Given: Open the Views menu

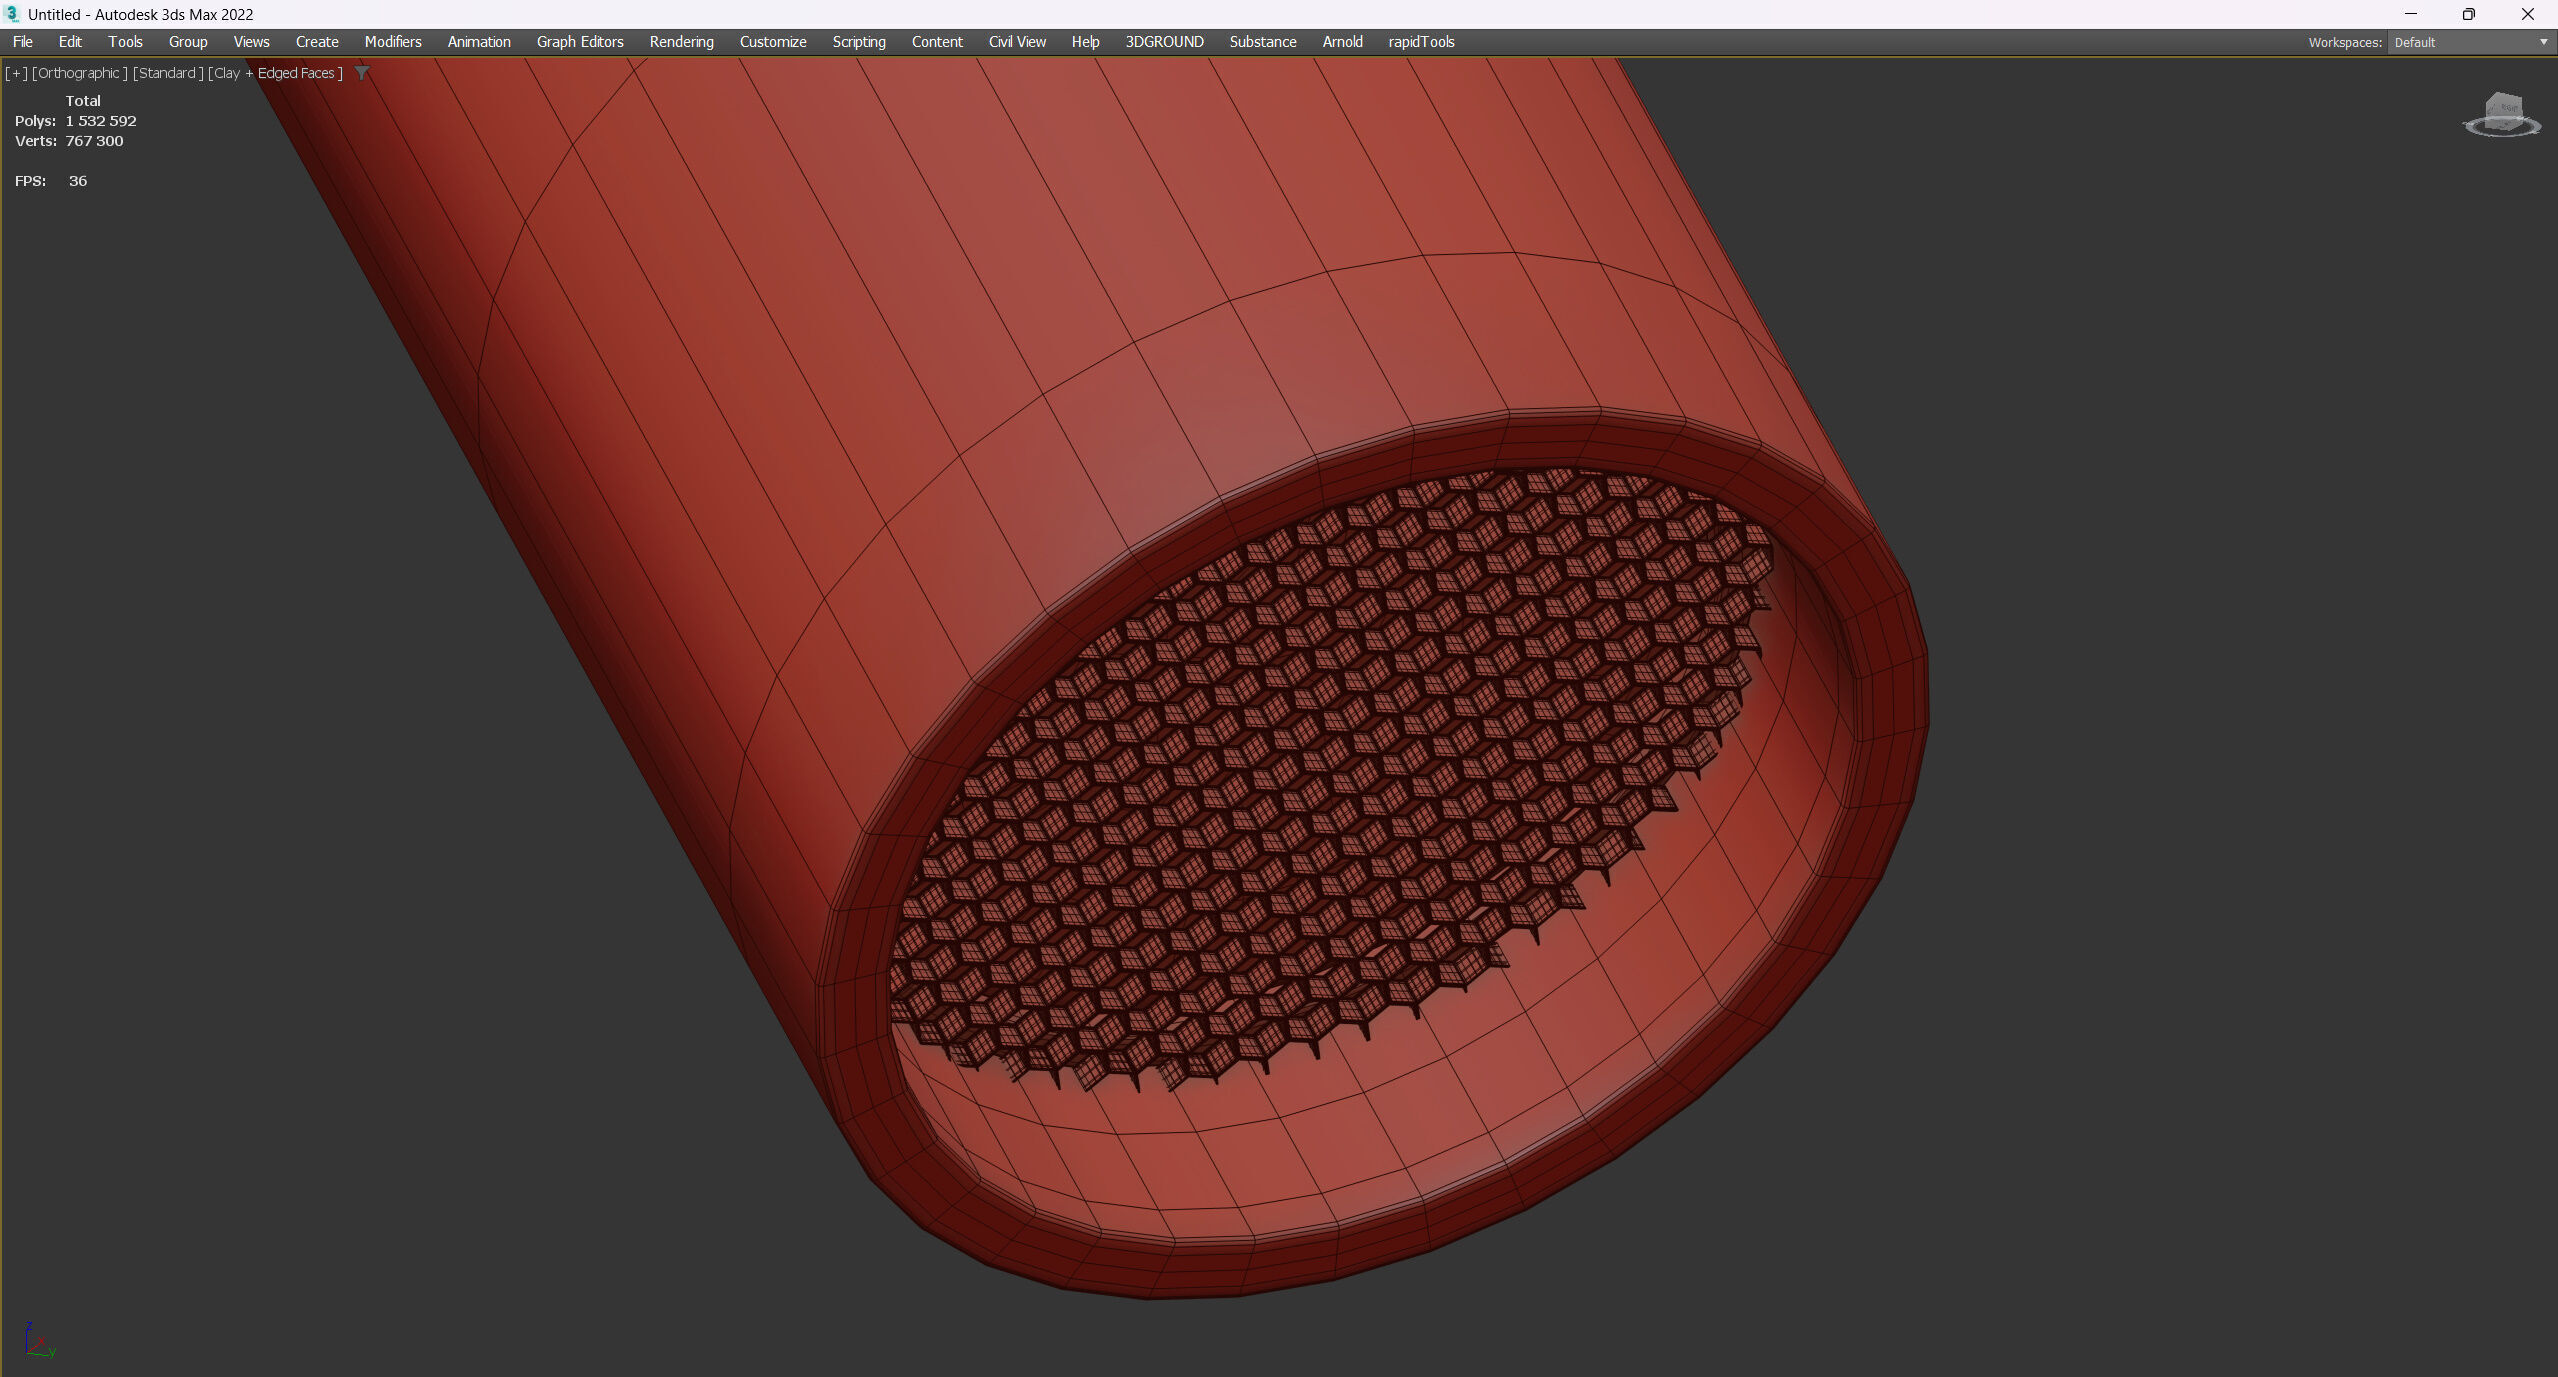Looking at the screenshot, I should click(x=251, y=42).
